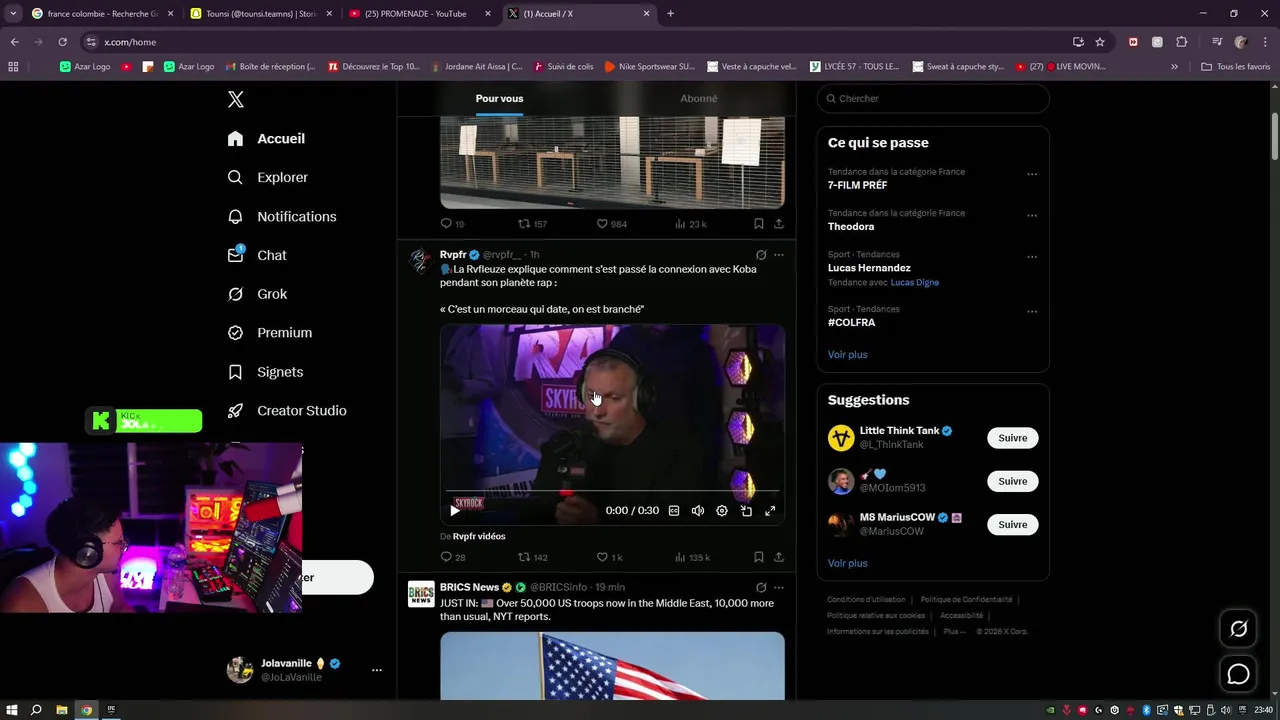The height and width of the screenshot is (720, 1280).
Task: Click Conditions d'utilisation footer link
Action: tap(866, 599)
